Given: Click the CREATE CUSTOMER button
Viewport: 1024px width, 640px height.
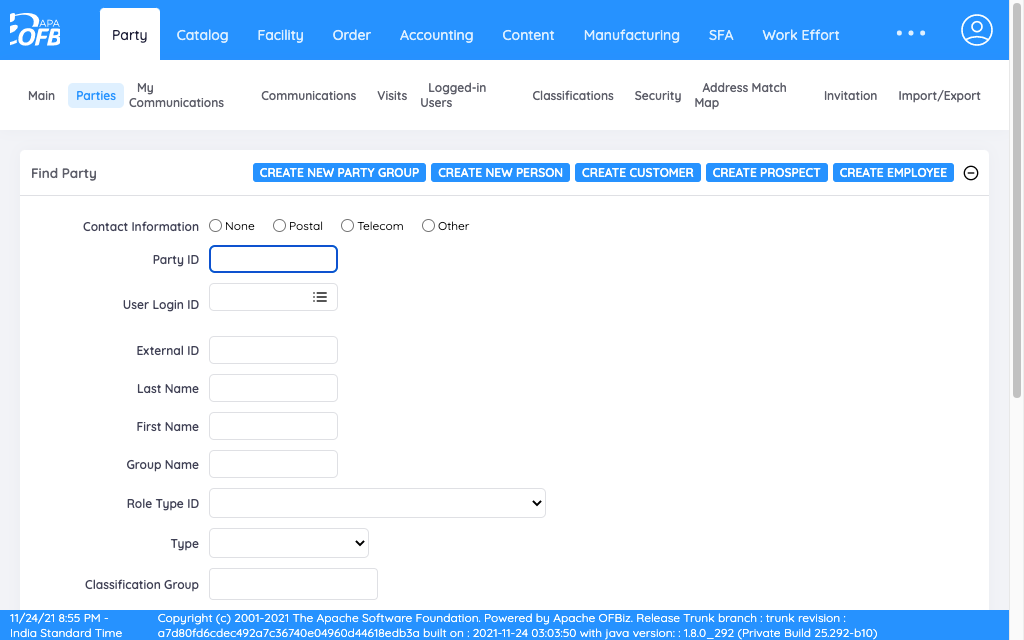Looking at the screenshot, I should pyautogui.click(x=637, y=172).
